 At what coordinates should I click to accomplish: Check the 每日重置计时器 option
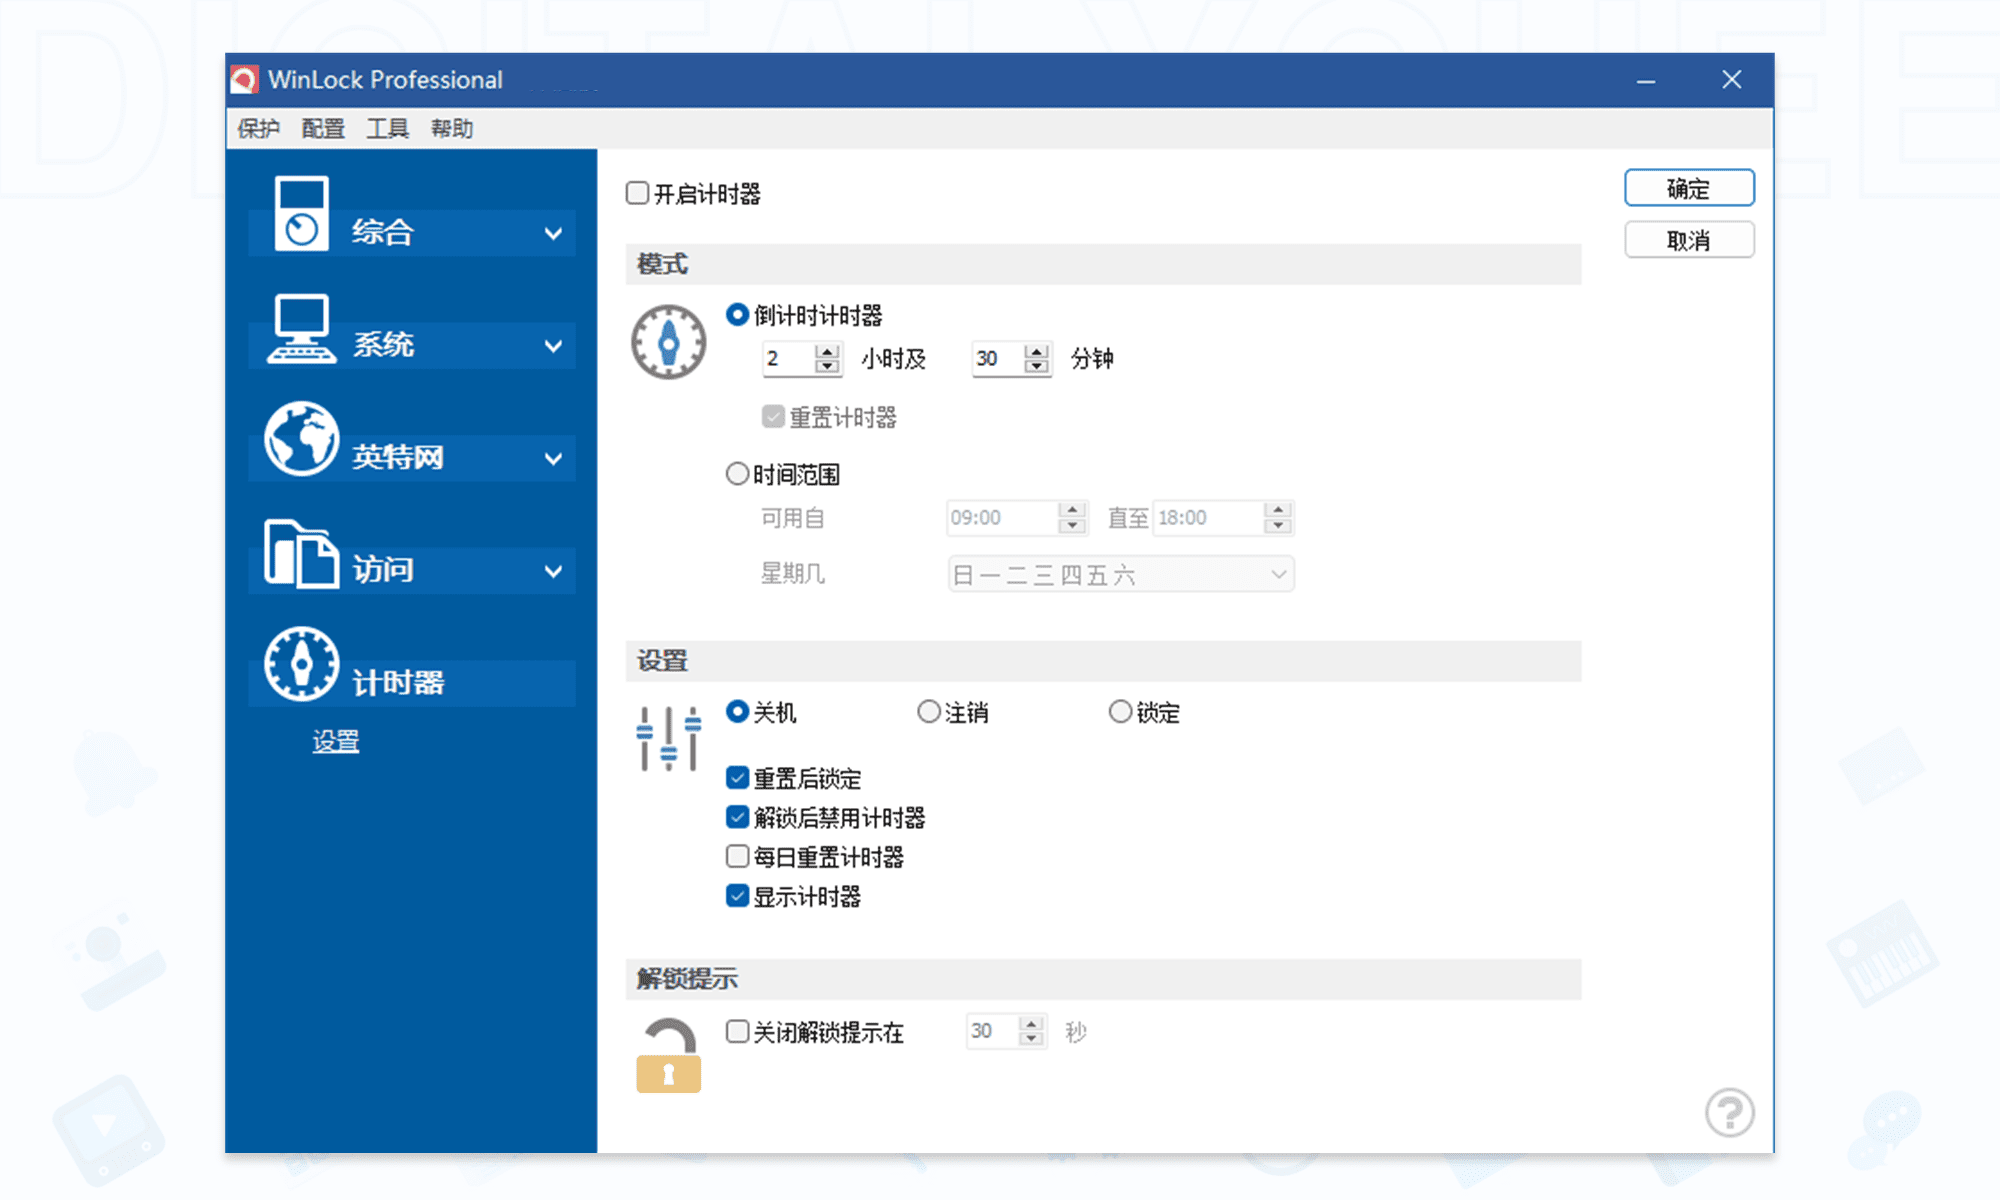click(738, 857)
